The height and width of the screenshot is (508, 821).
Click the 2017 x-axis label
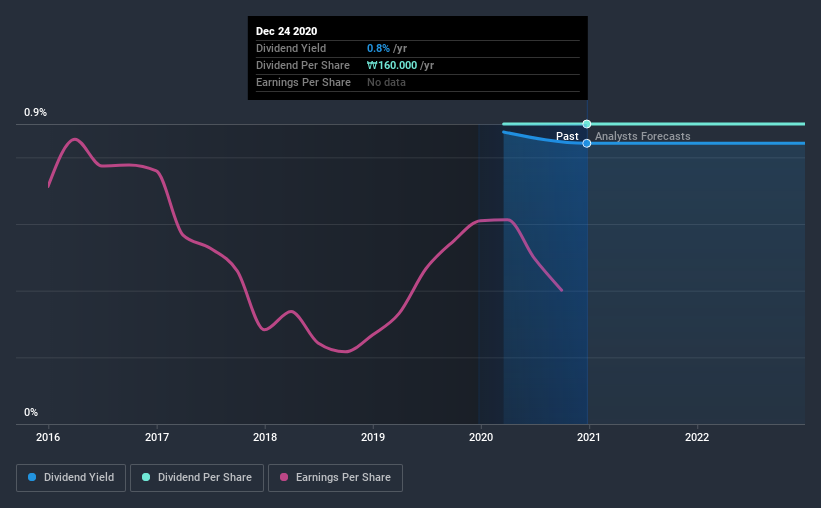point(157,437)
